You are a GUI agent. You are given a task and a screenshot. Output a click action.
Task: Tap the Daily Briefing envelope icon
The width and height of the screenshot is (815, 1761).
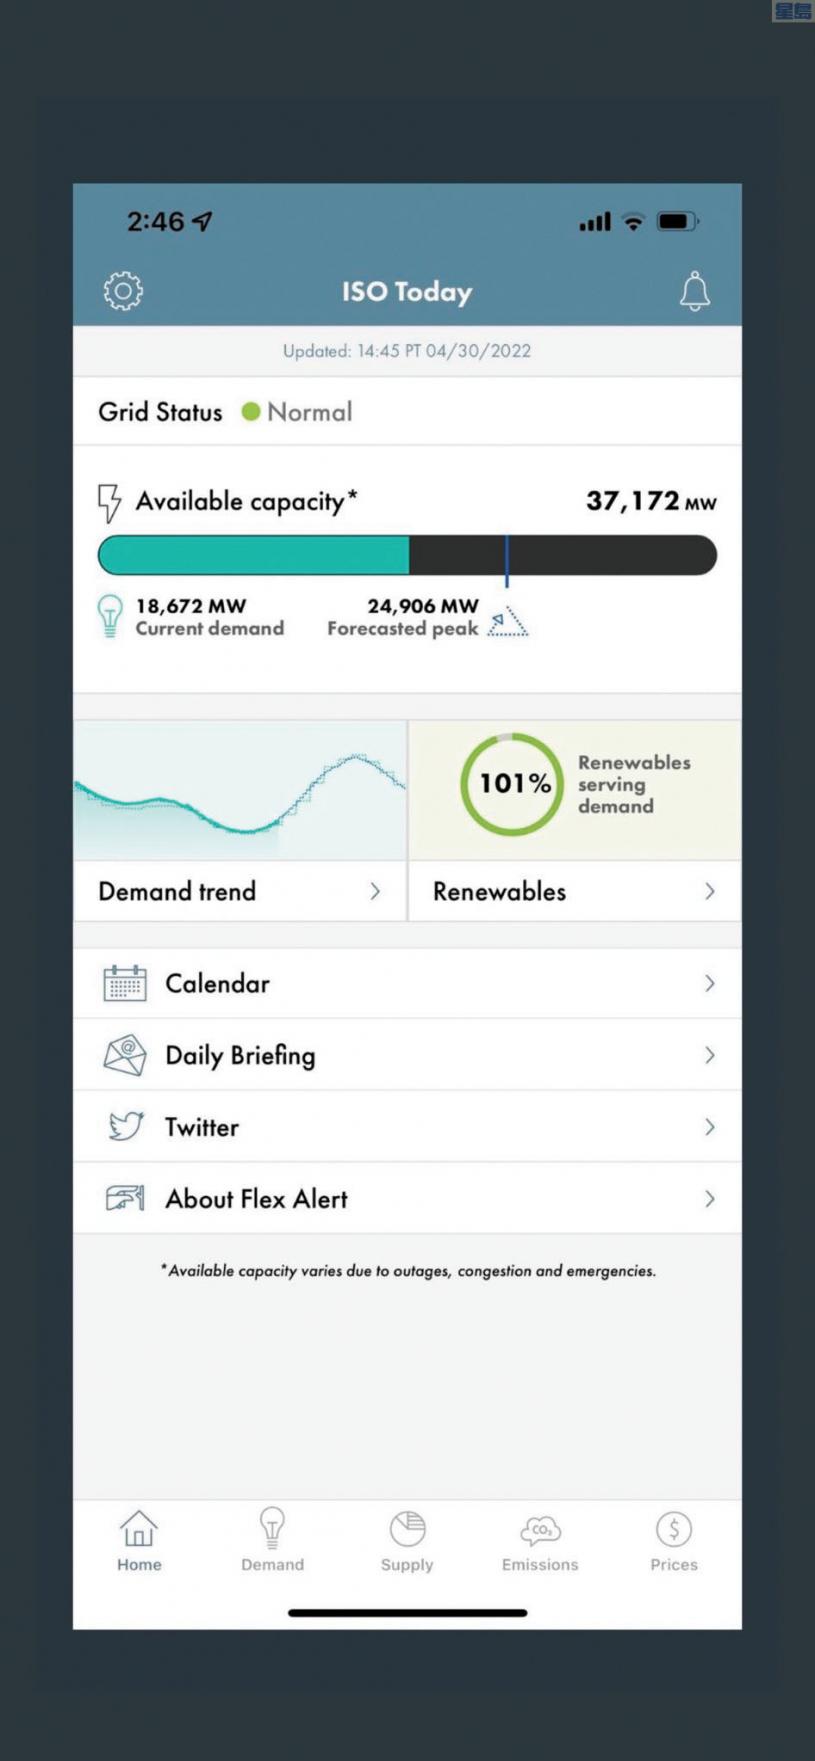click(x=125, y=1055)
